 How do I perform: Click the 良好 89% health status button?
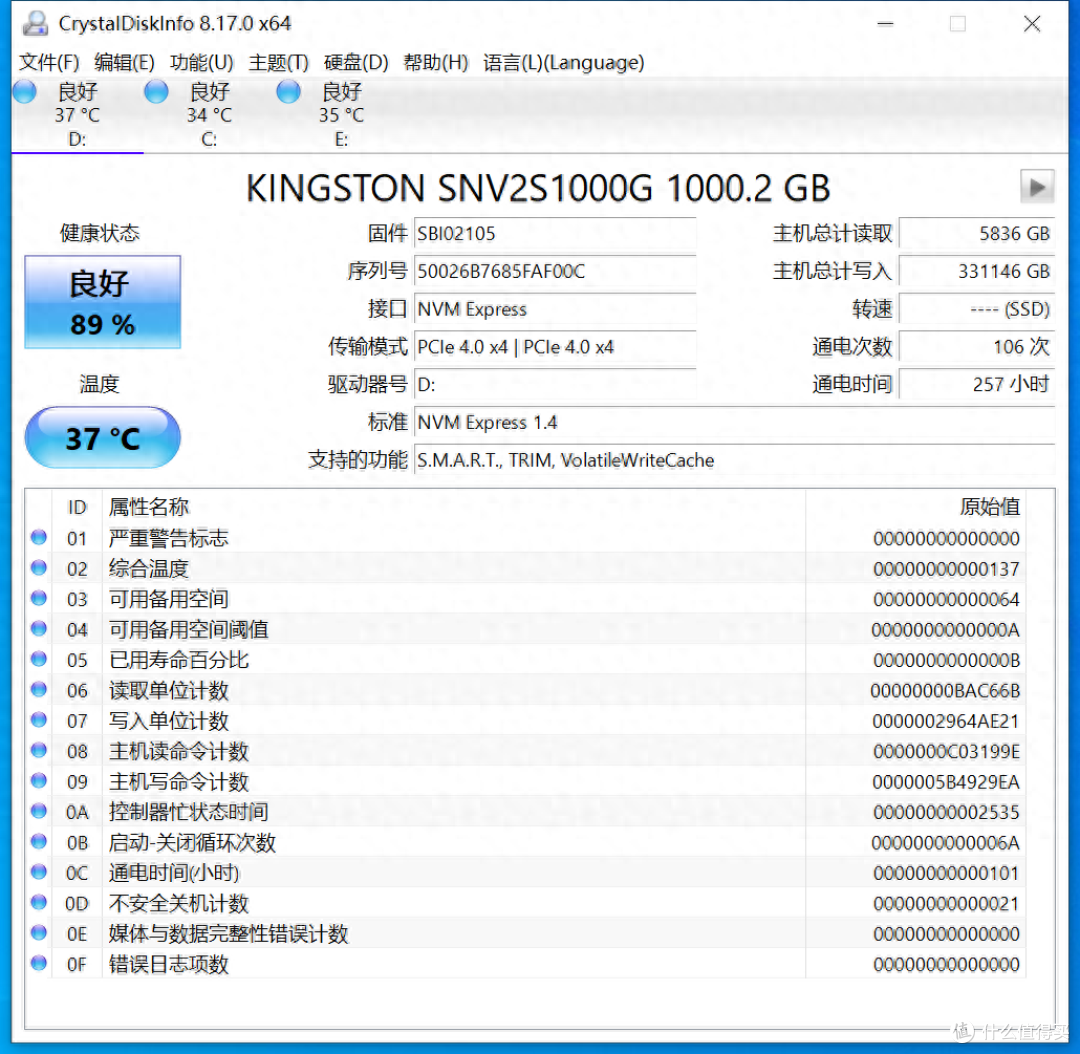(103, 302)
